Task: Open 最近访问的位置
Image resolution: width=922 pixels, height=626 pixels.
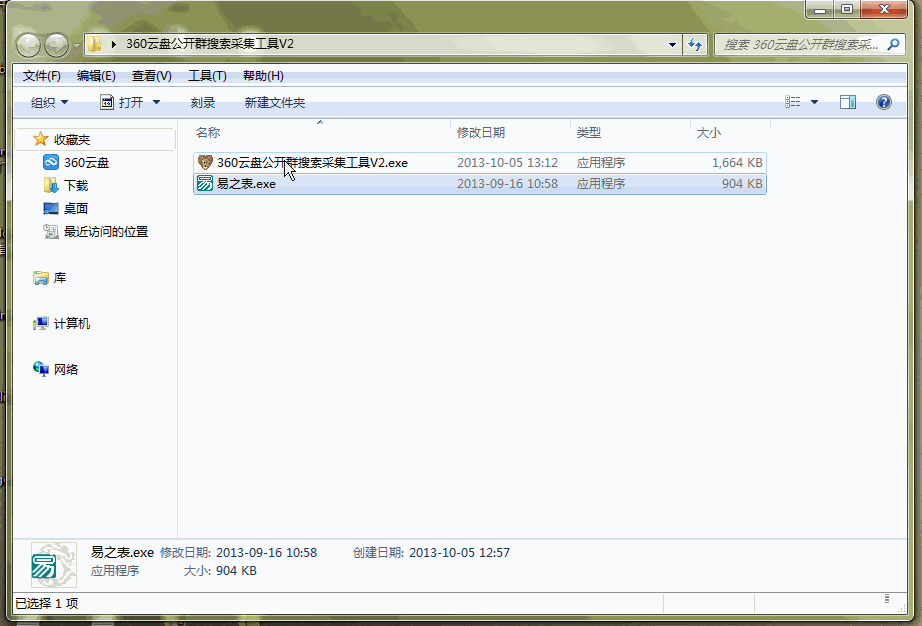Action: pyautogui.click(x=106, y=232)
